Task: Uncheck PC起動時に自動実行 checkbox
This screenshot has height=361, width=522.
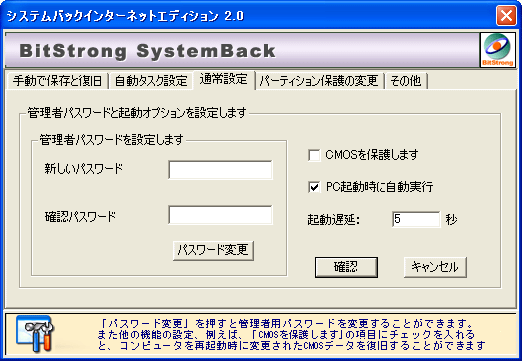Action: point(314,187)
